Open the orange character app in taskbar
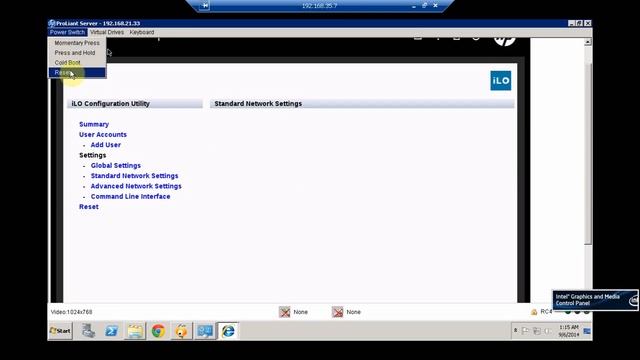The image size is (640, 360). point(182,331)
